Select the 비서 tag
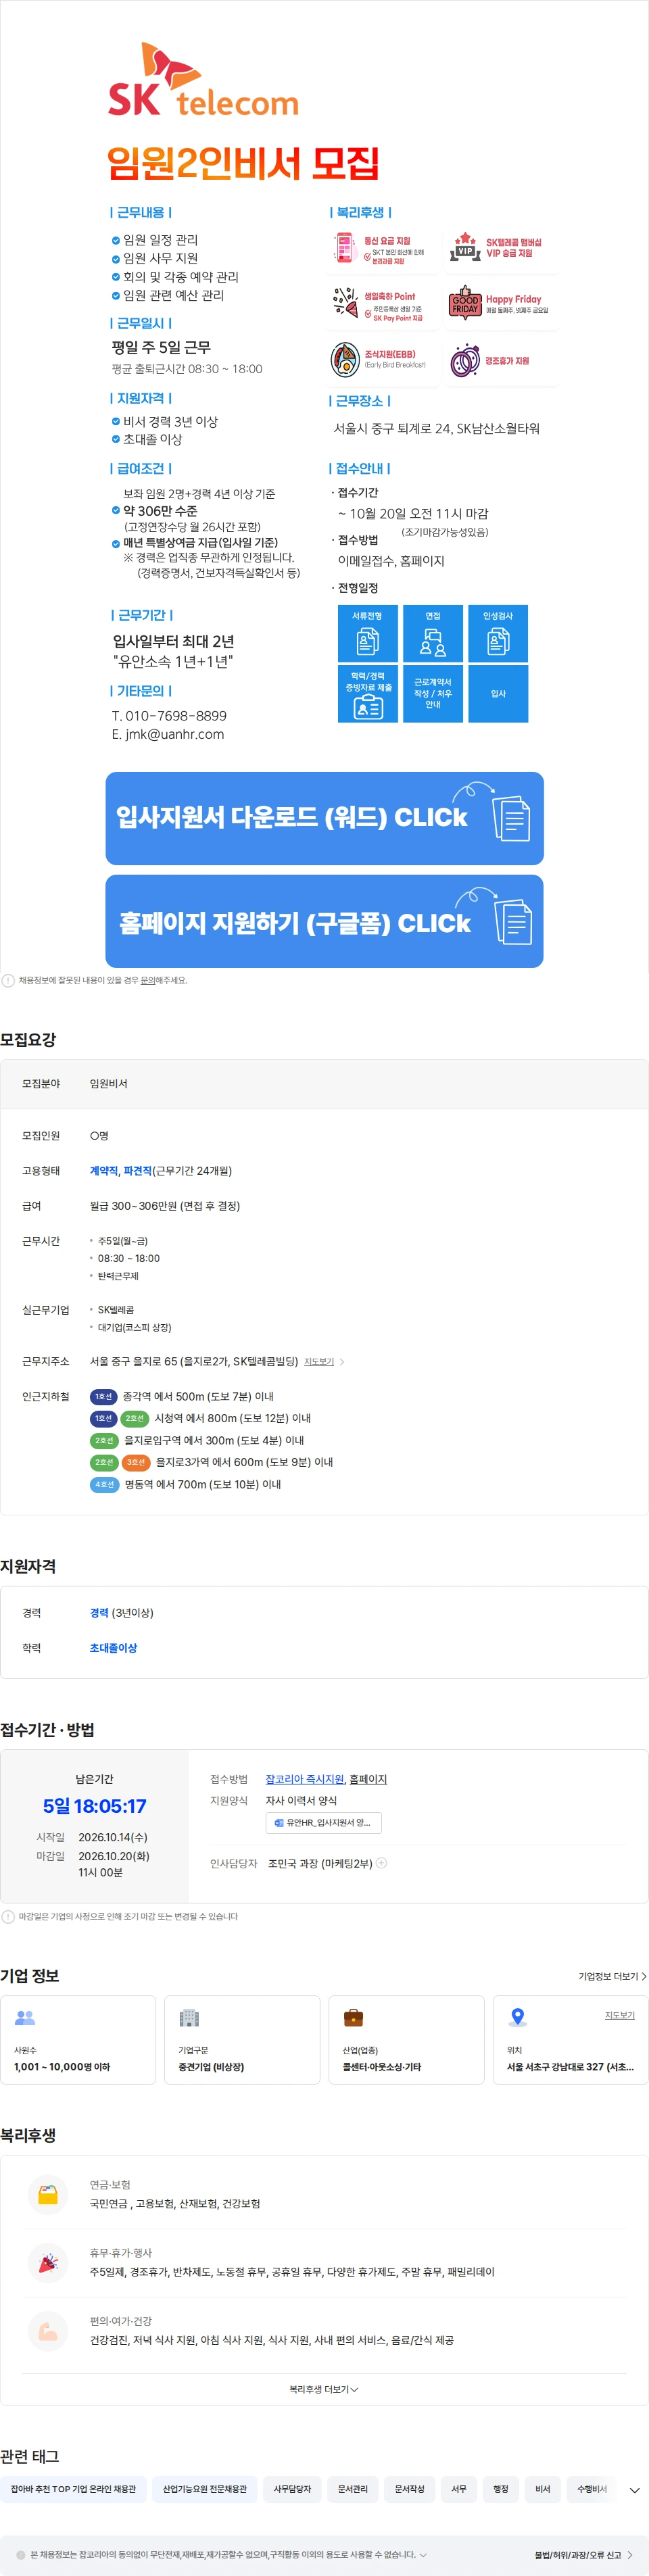Image resolution: width=649 pixels, height=2576 pixels. click(x=543, y=2489)
